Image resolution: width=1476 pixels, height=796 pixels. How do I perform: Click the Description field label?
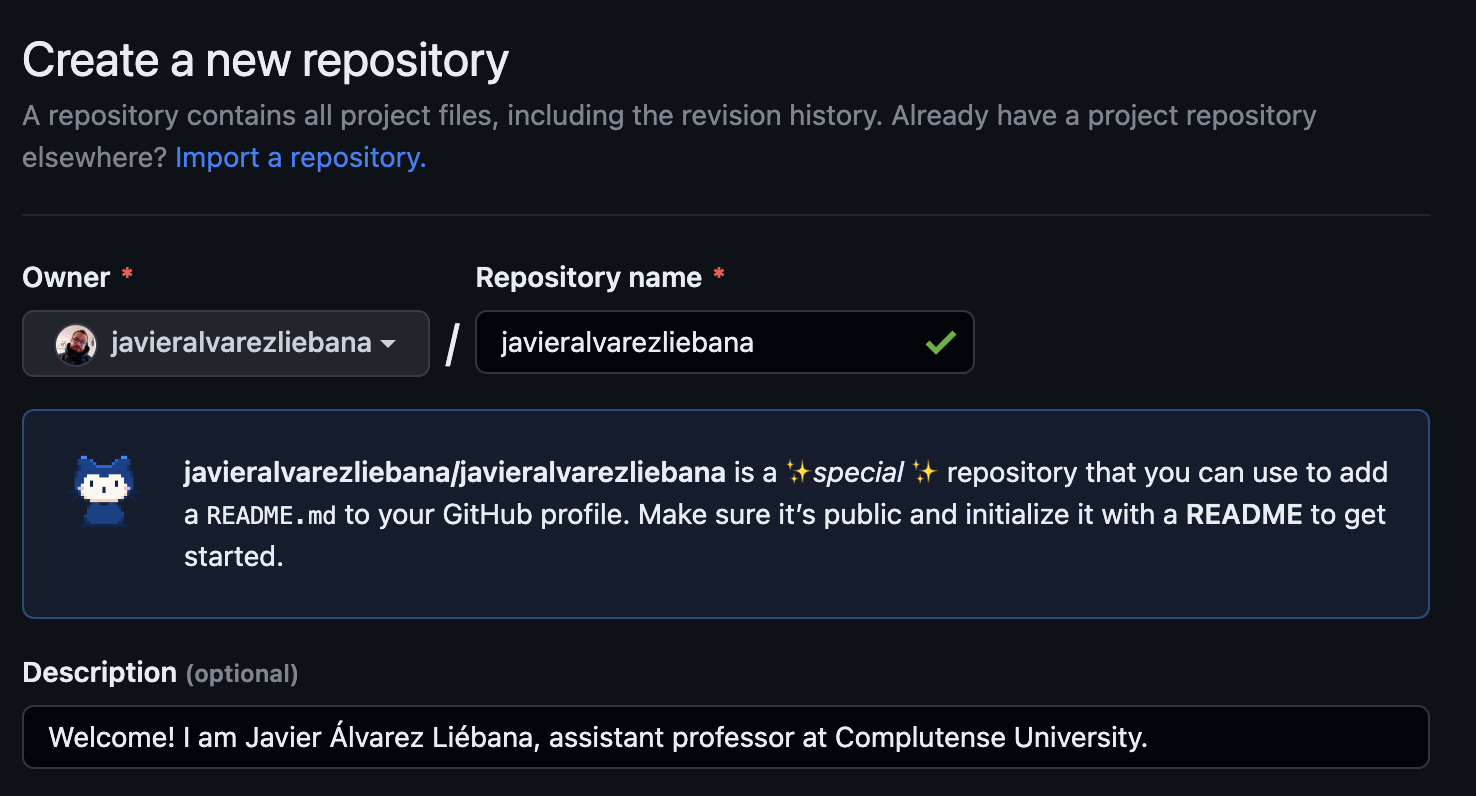point(99,672)
